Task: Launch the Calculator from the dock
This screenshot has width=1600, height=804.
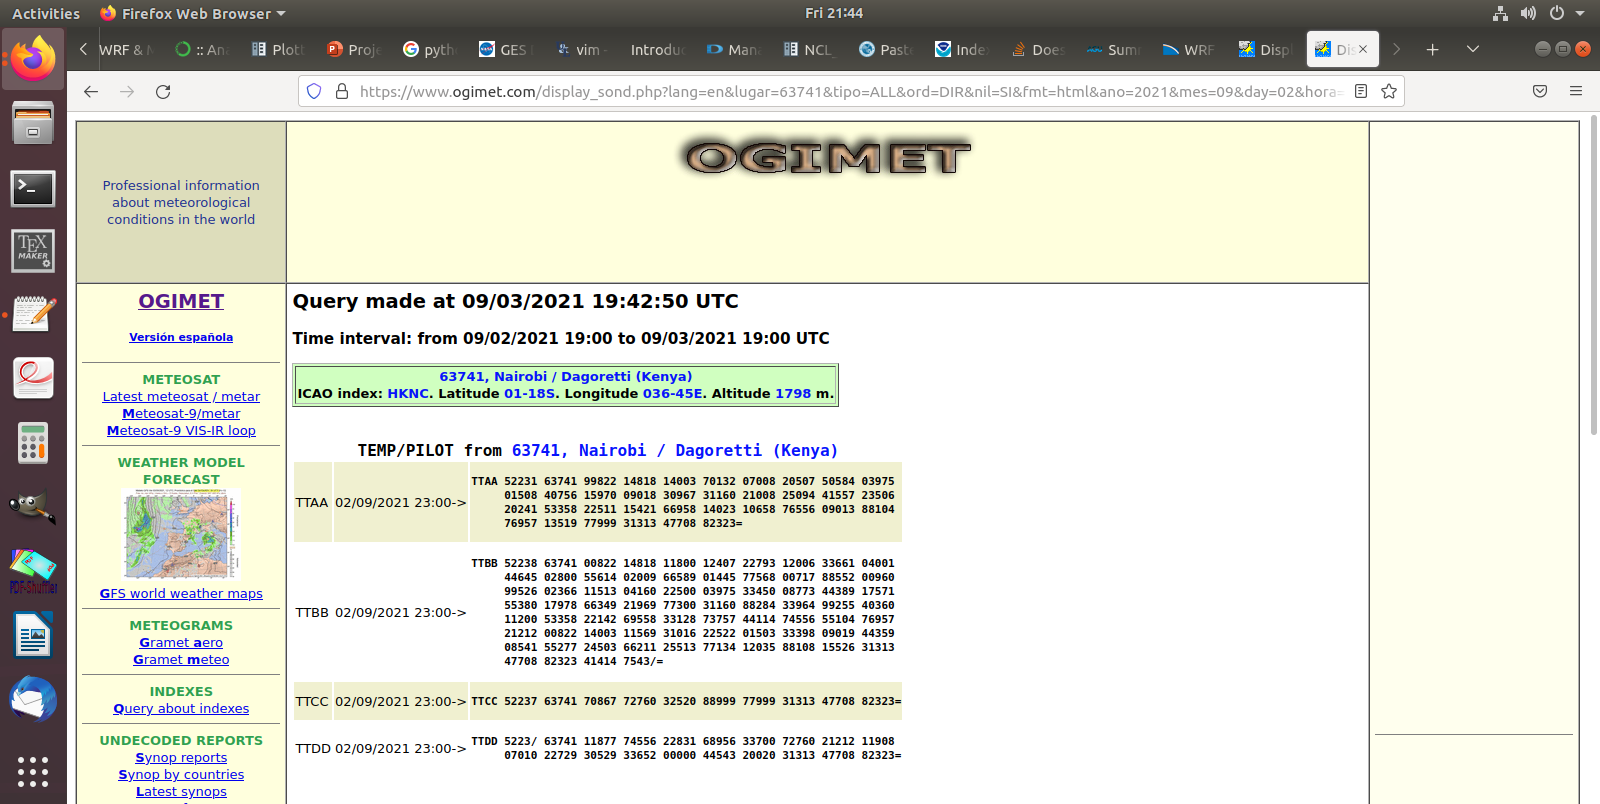Action: pos(33,442)
